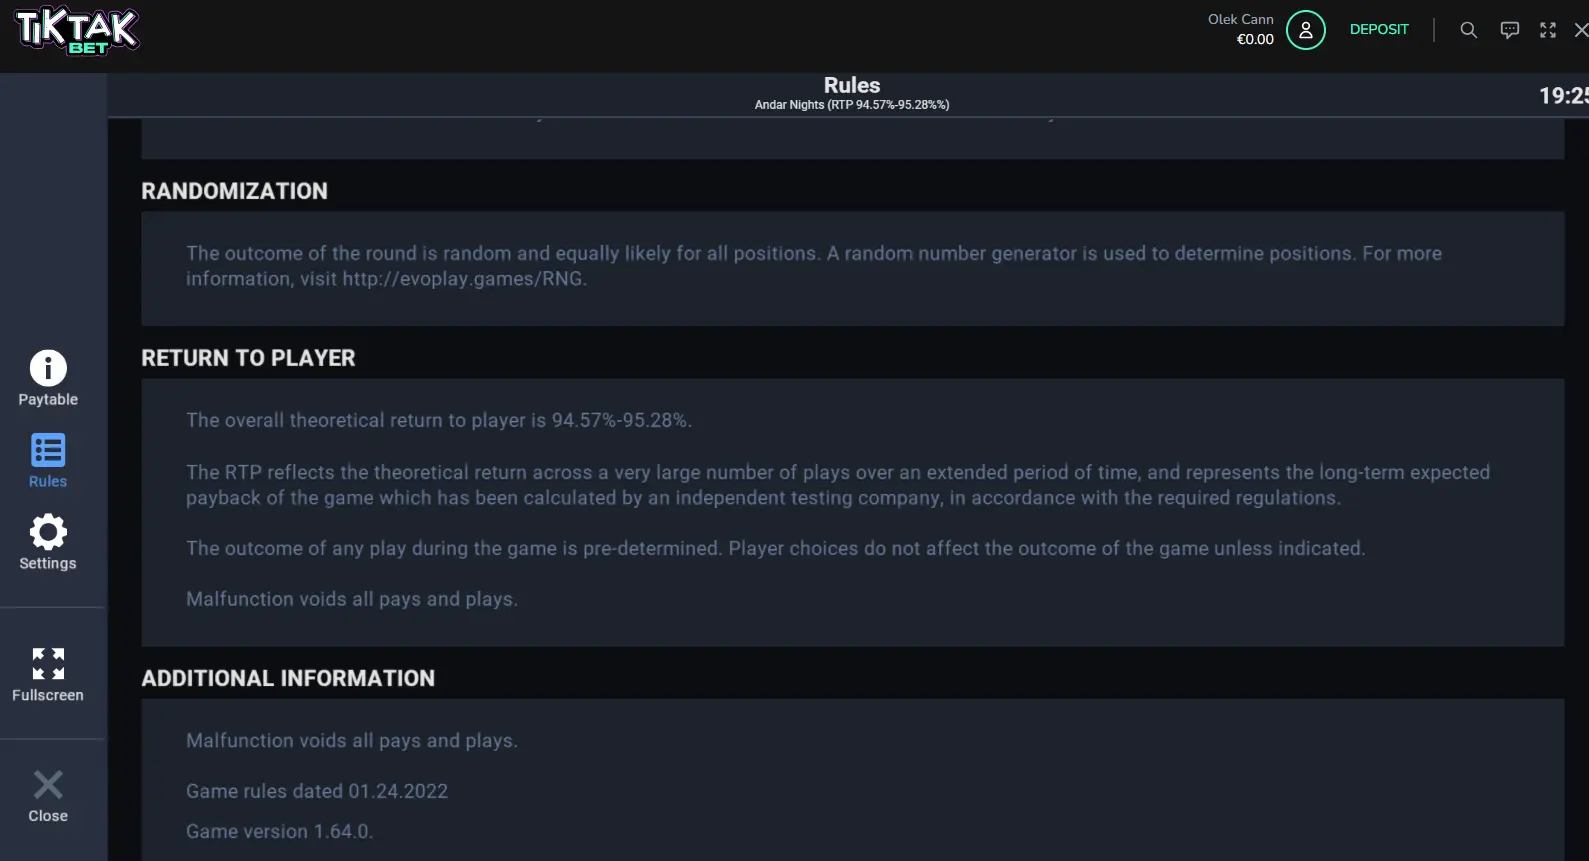Select the Rules label in sidebar
The width and height of the screenshot is (1589, 861).
[48, 481]
